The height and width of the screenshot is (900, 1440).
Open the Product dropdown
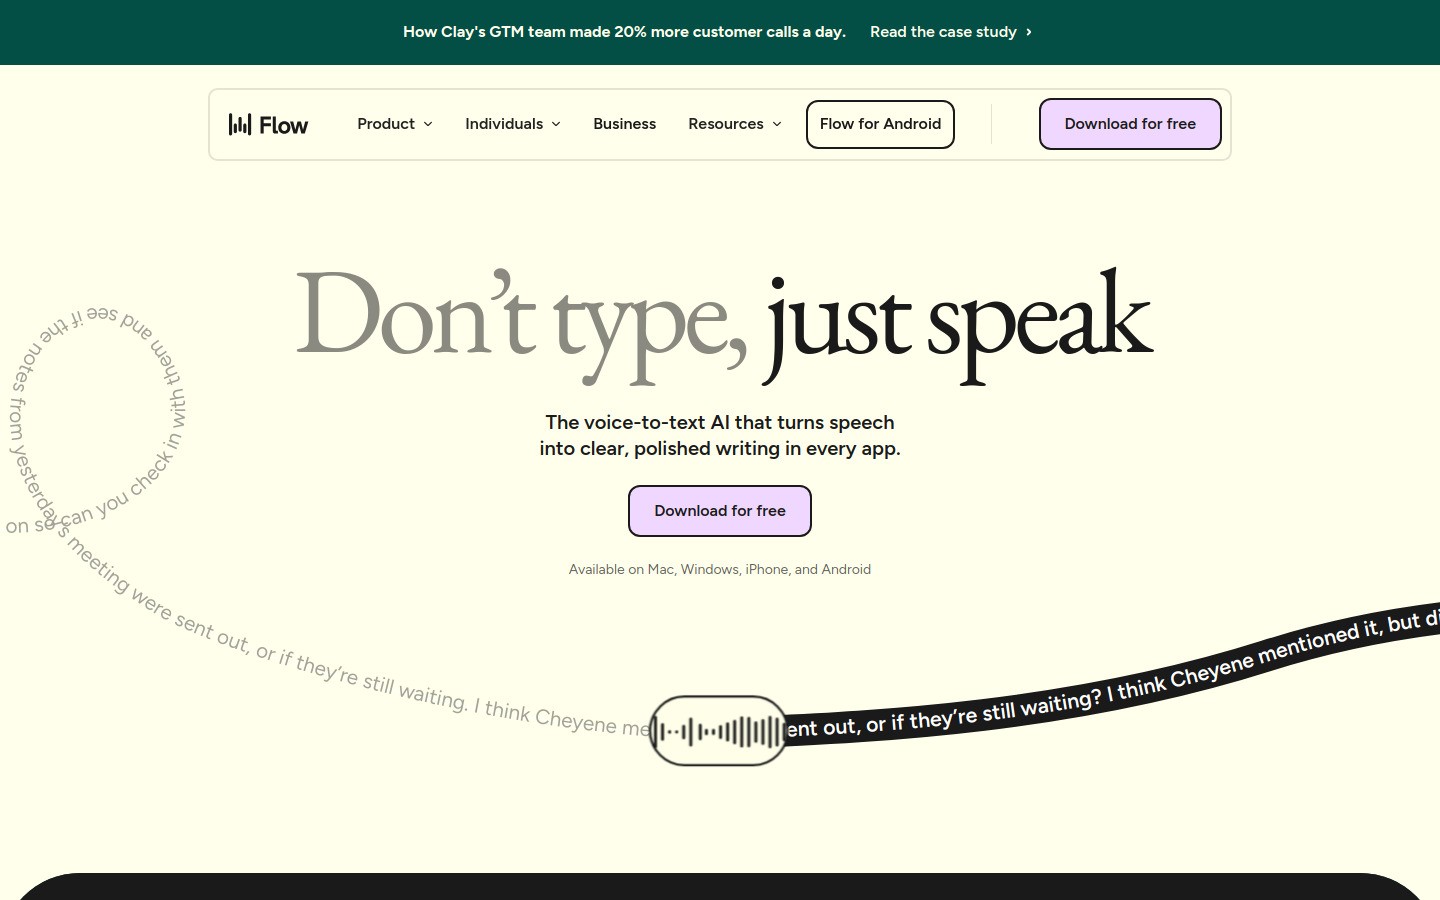(x=386, y=124)
